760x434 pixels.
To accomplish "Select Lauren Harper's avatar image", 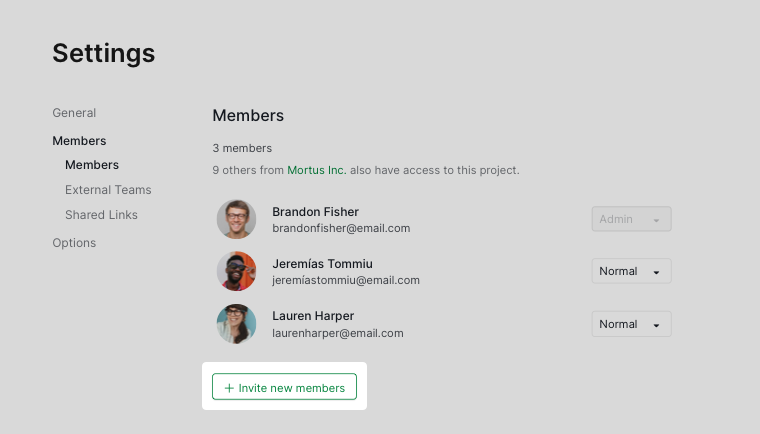I will [237, 324].
